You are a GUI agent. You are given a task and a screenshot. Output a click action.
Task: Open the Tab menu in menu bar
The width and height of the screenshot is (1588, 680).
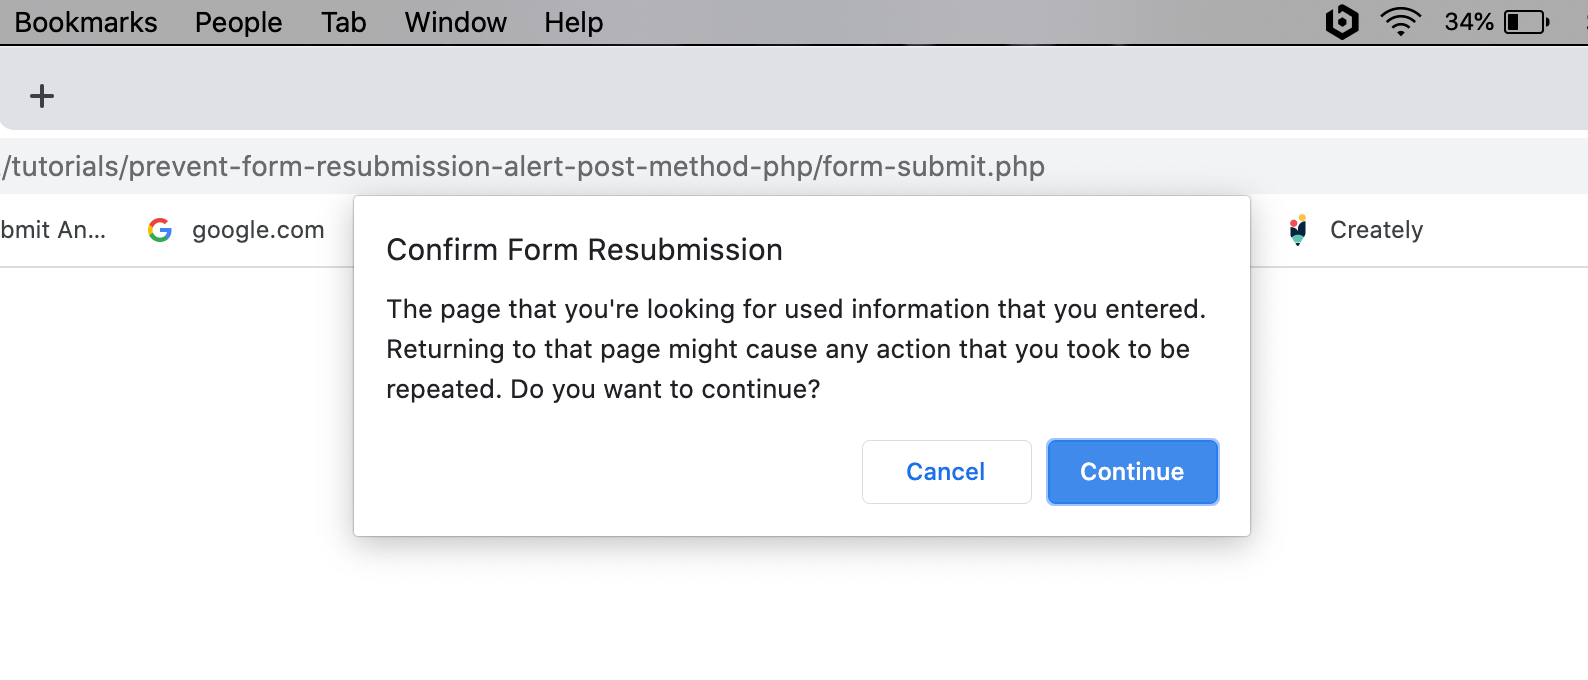pos(343,22)
